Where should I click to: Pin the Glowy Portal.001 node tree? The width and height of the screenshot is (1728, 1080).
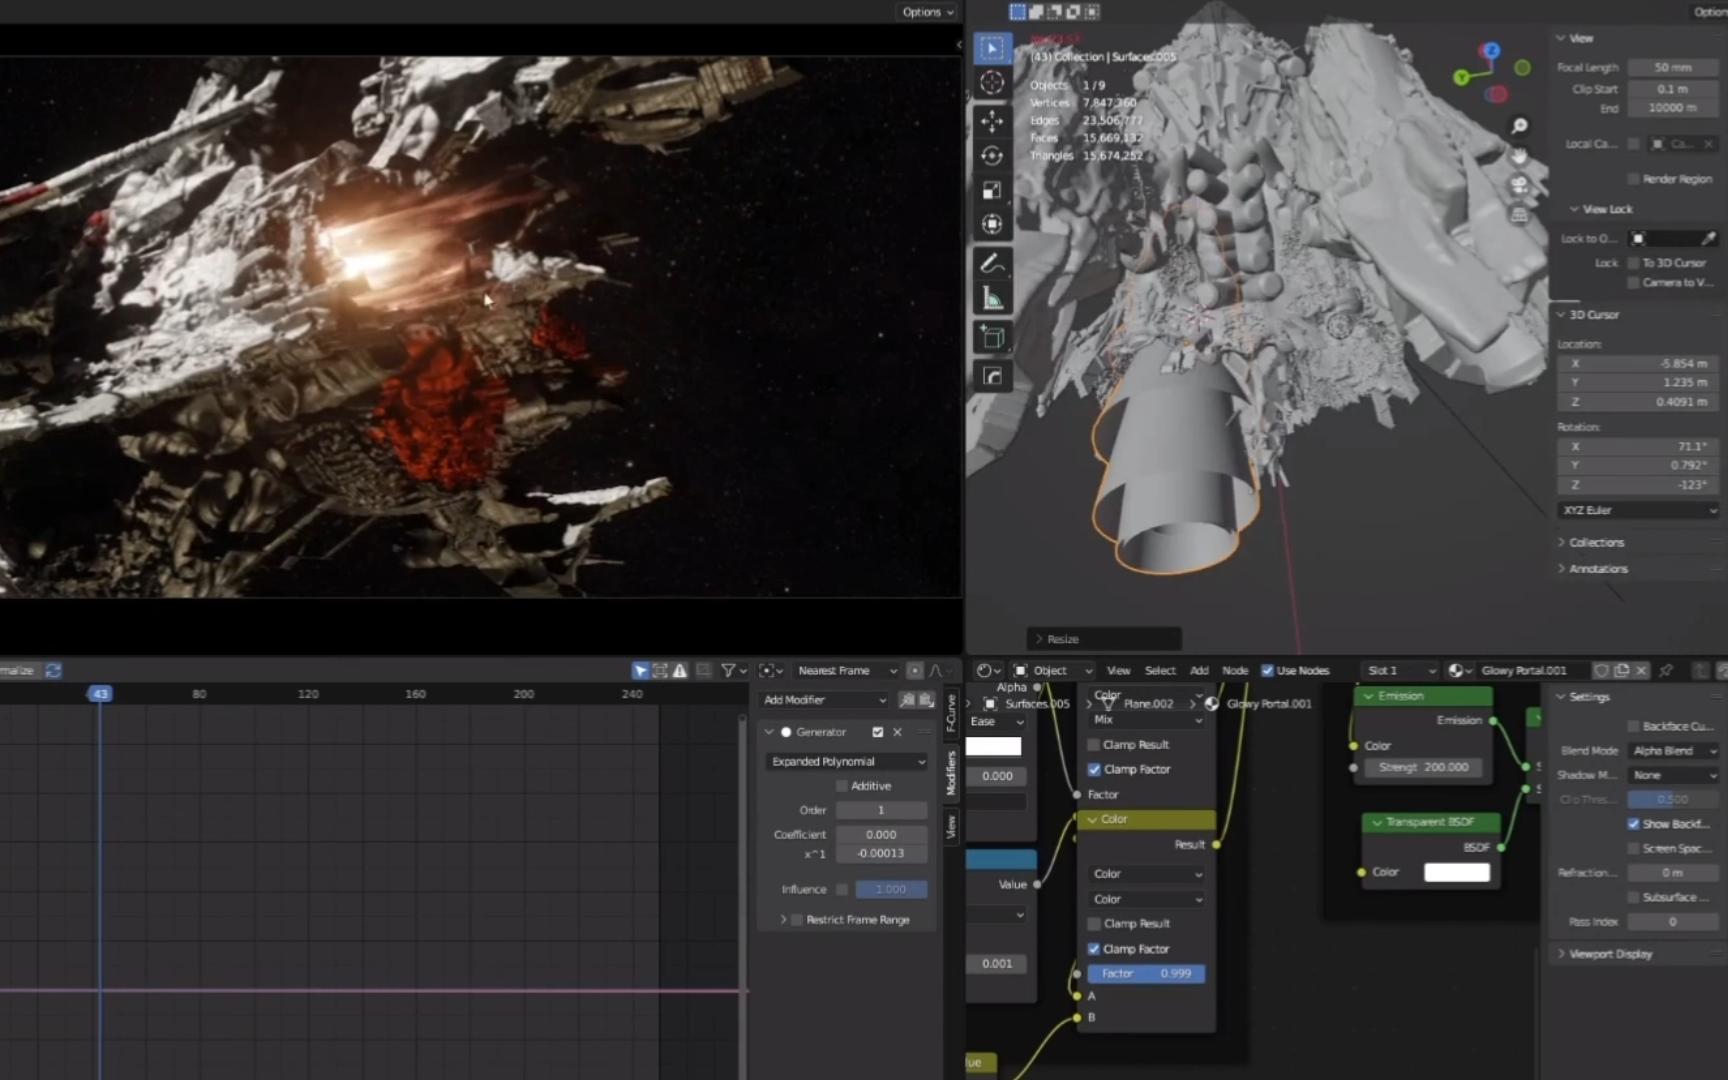(x=1666, y=671)
